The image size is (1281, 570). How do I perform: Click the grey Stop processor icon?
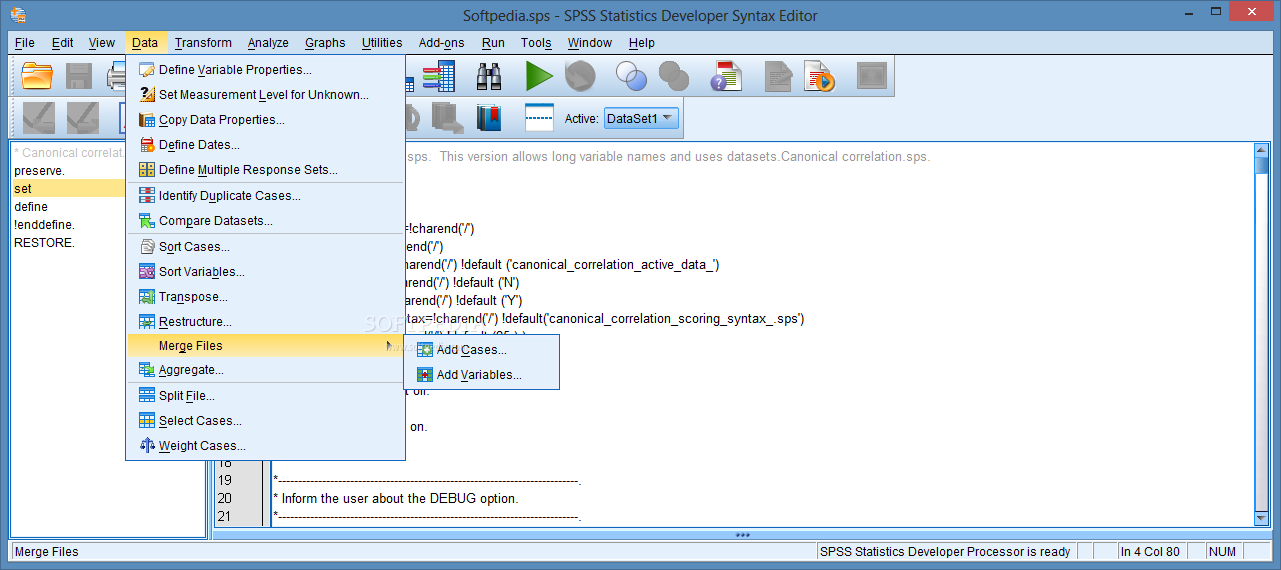pos(580,76)
